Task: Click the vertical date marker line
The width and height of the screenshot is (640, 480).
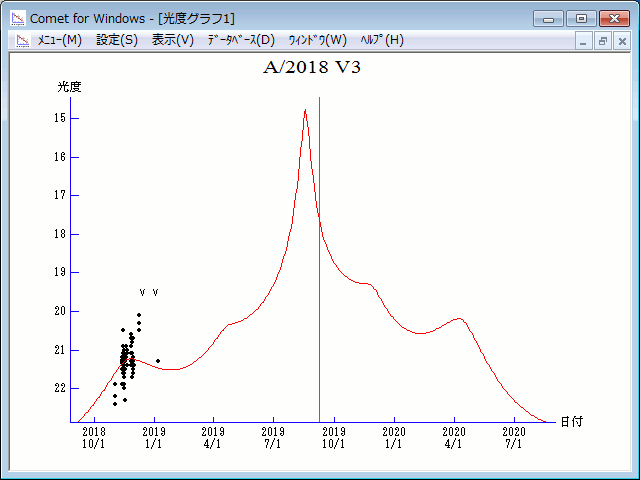Action: click(x=319, y=250)
